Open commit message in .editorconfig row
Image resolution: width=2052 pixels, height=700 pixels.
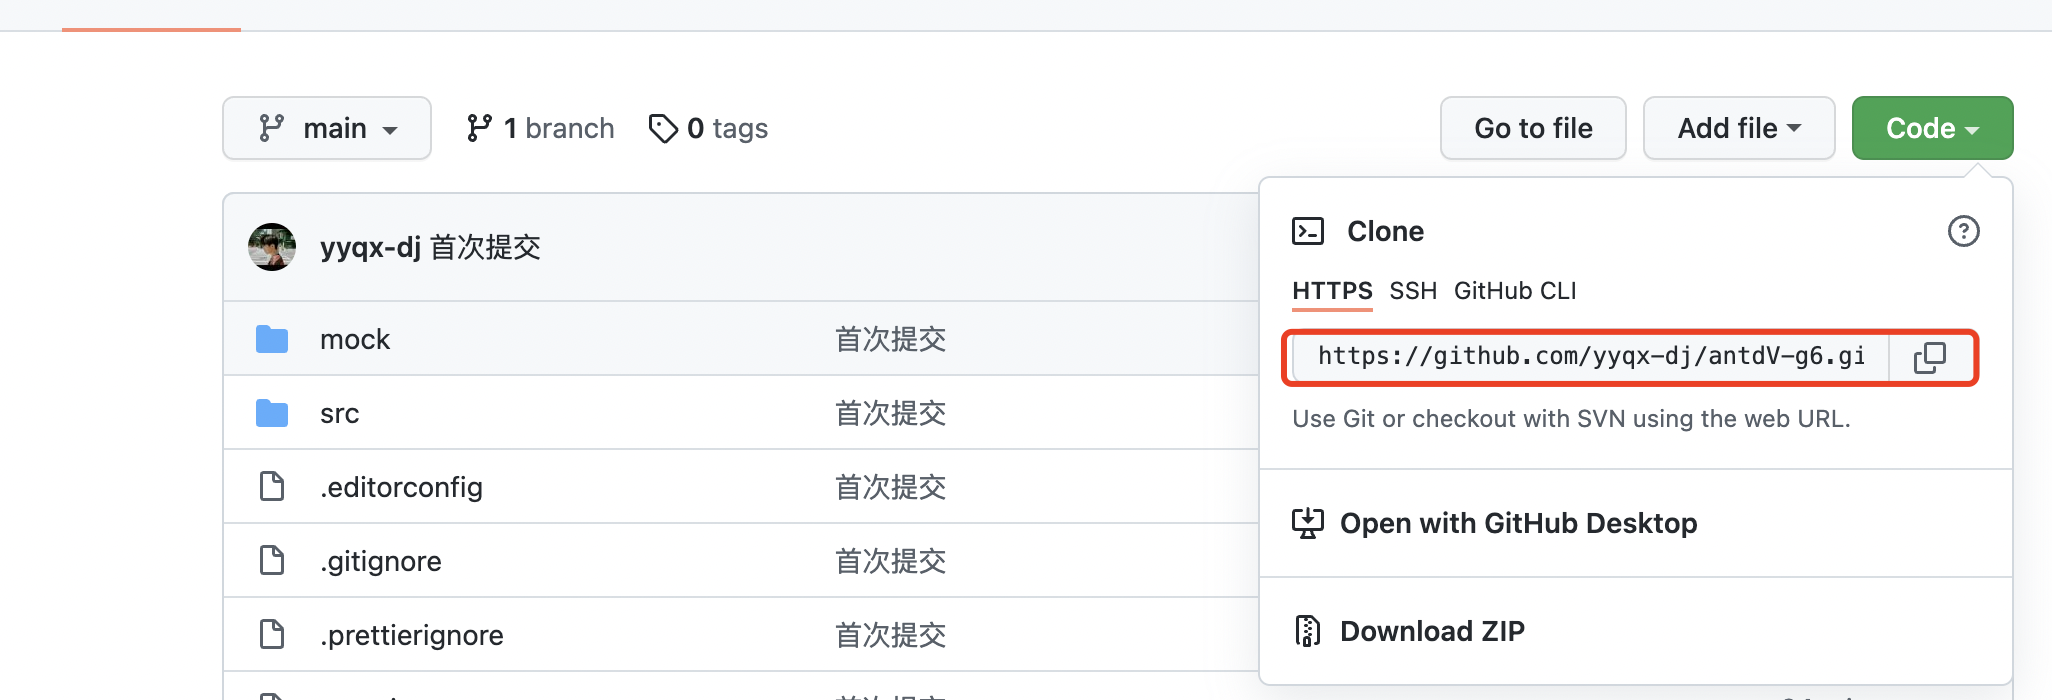891,487
